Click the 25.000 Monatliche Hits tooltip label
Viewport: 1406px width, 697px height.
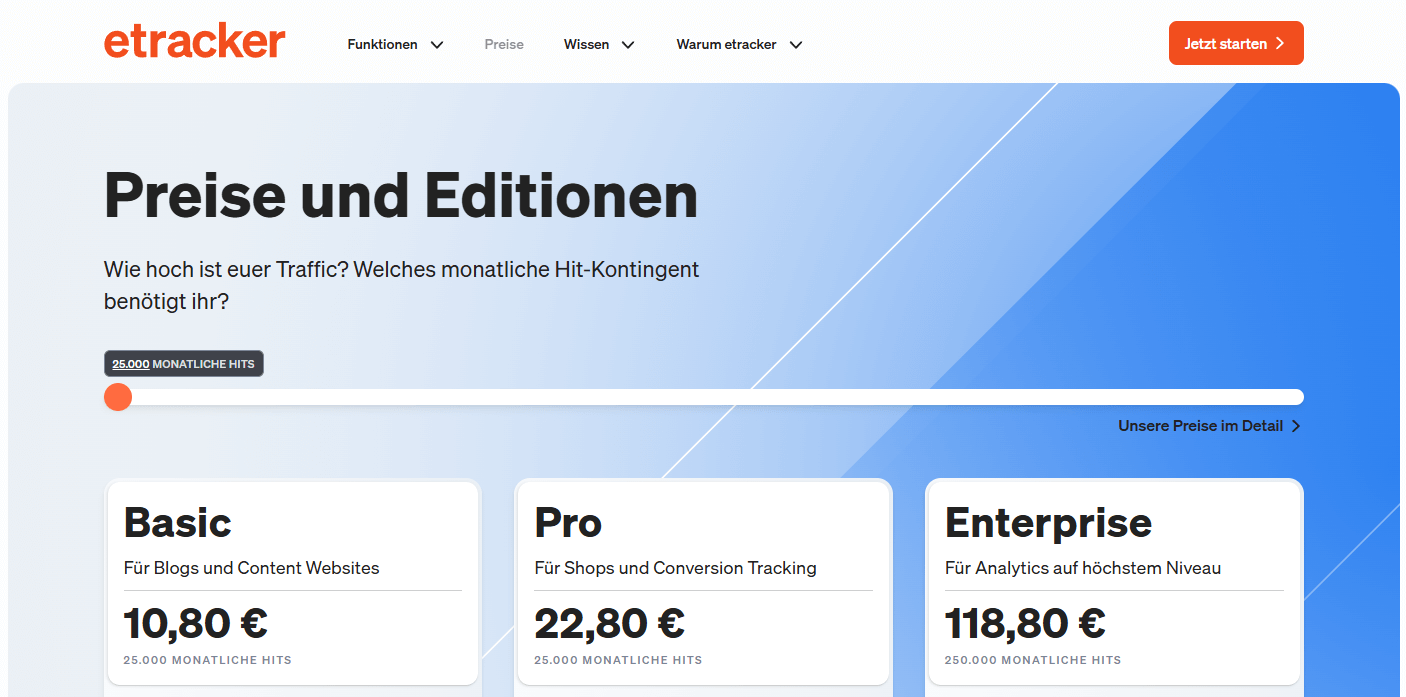184,364
